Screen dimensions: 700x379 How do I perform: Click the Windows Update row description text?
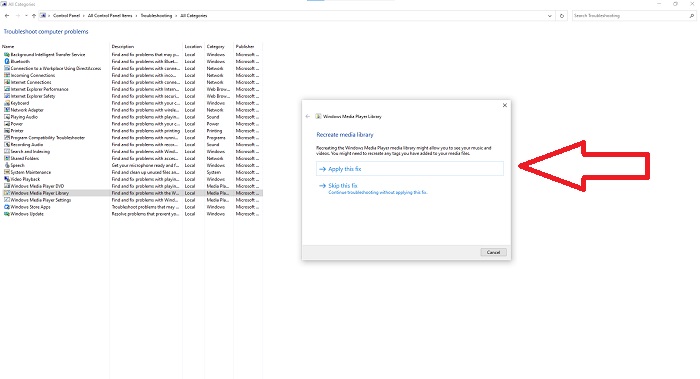click(145, 214)
